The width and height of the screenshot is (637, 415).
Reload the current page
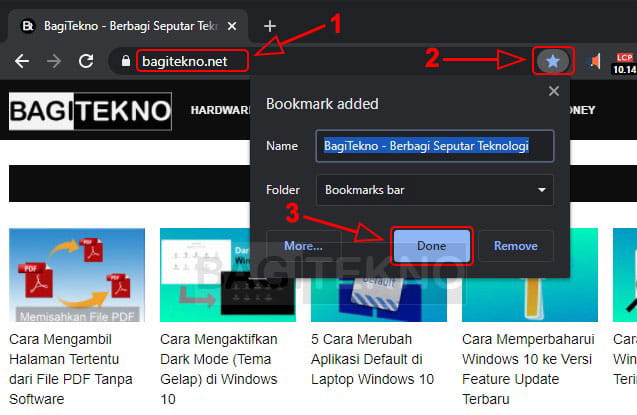[86, 61]
